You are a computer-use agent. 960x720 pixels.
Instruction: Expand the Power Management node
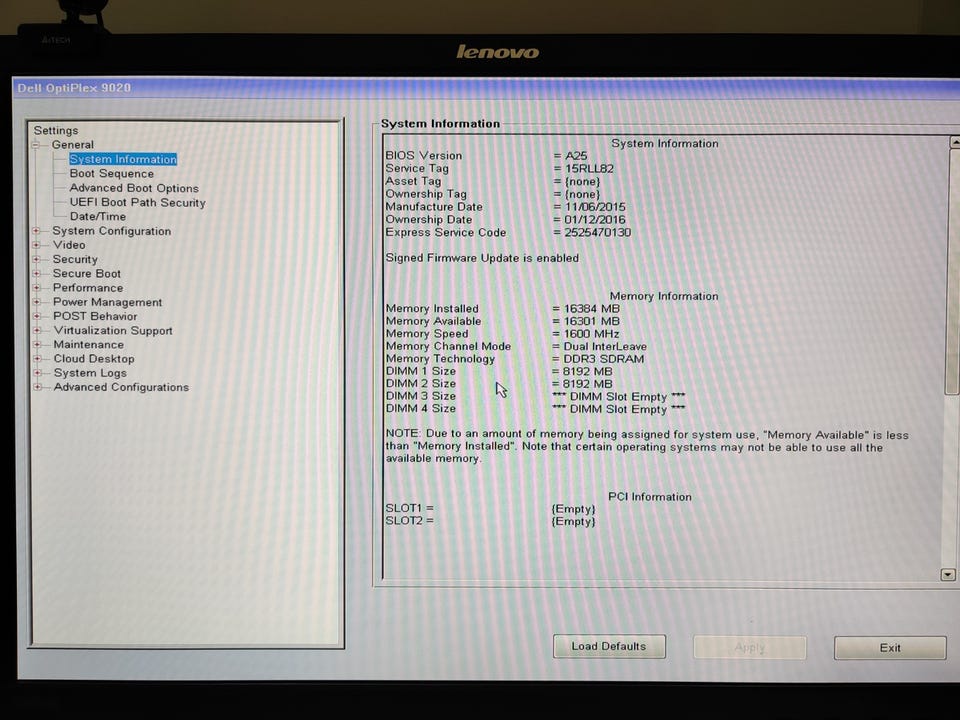[x=37, y=302]
